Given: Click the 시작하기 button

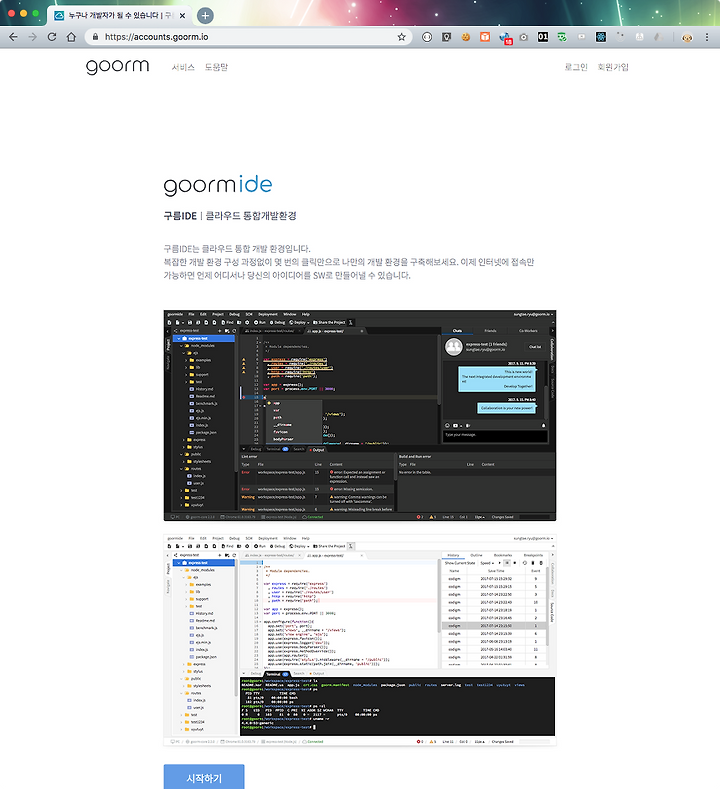Looking at the screenshot, I should coord(204,777).
